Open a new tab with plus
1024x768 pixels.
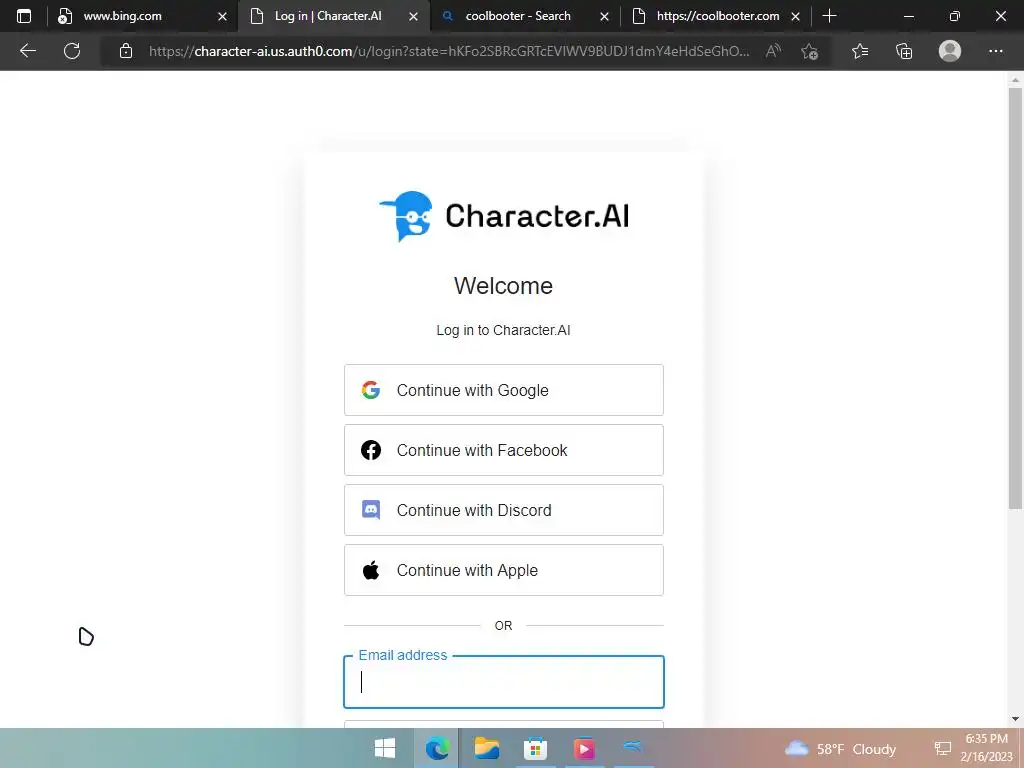(x=829, y=16)
